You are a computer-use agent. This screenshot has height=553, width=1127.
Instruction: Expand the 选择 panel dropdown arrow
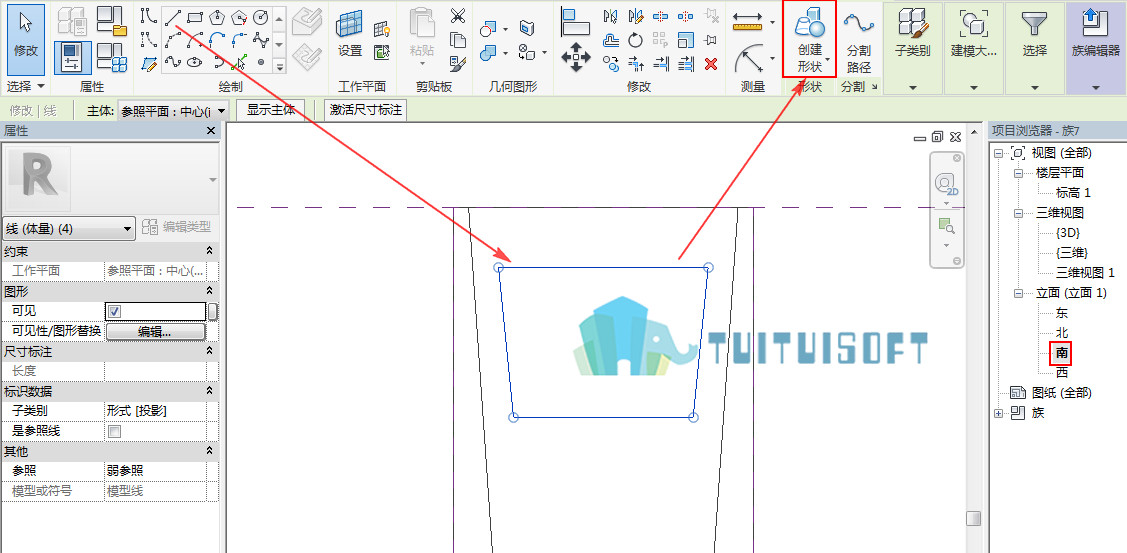(40, 86)
